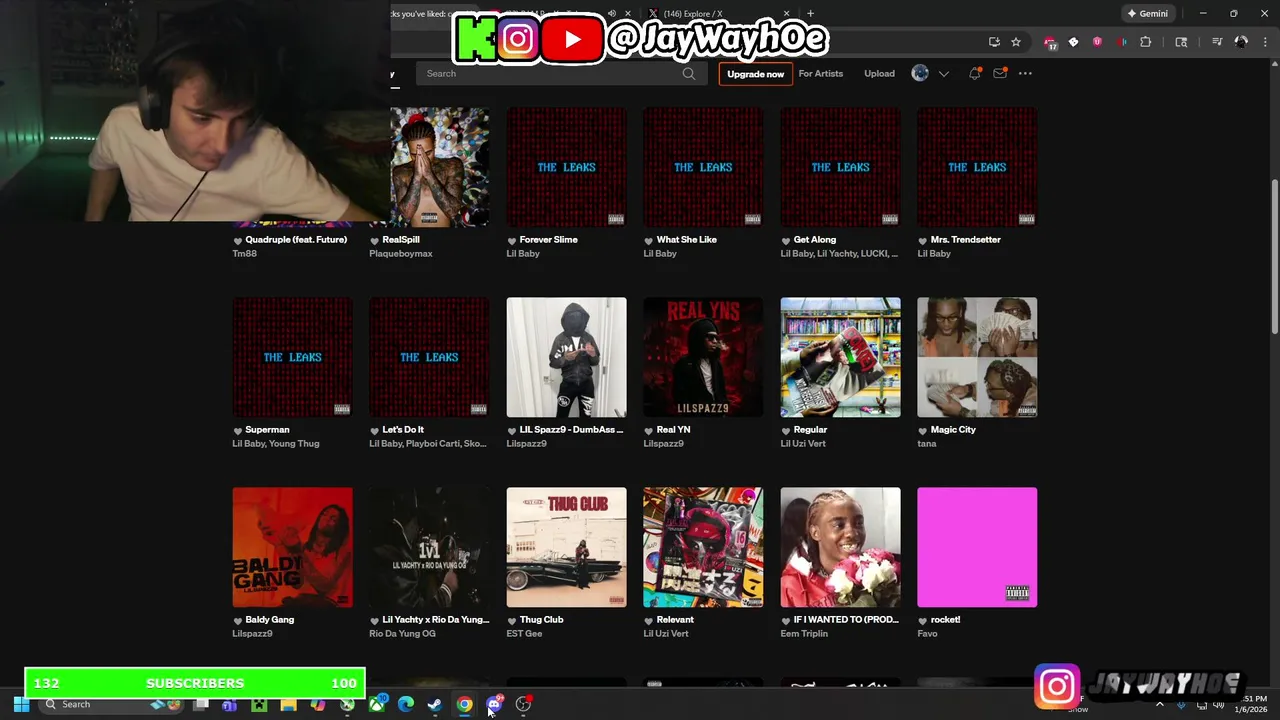Open the Gemini button in Chrome
This screenshot has height=720, width=1280.
point(1147,13)
